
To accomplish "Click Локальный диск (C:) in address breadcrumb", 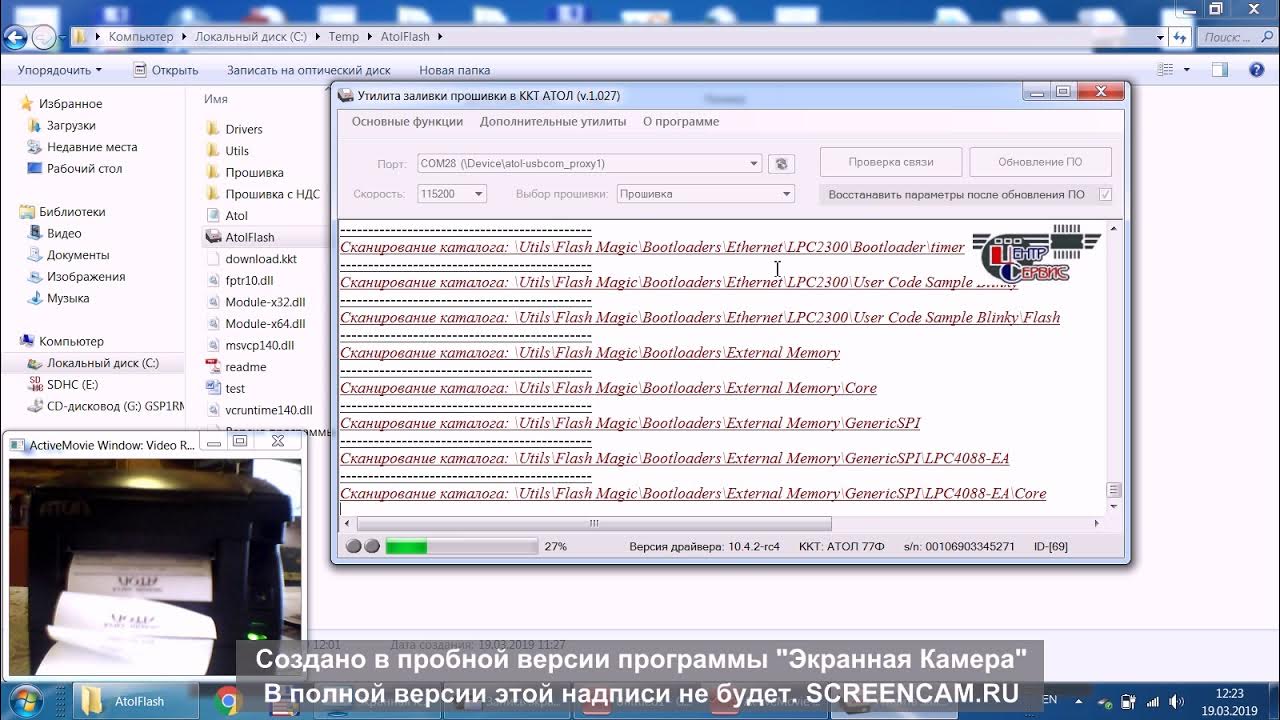I will (x=251, y=37).
